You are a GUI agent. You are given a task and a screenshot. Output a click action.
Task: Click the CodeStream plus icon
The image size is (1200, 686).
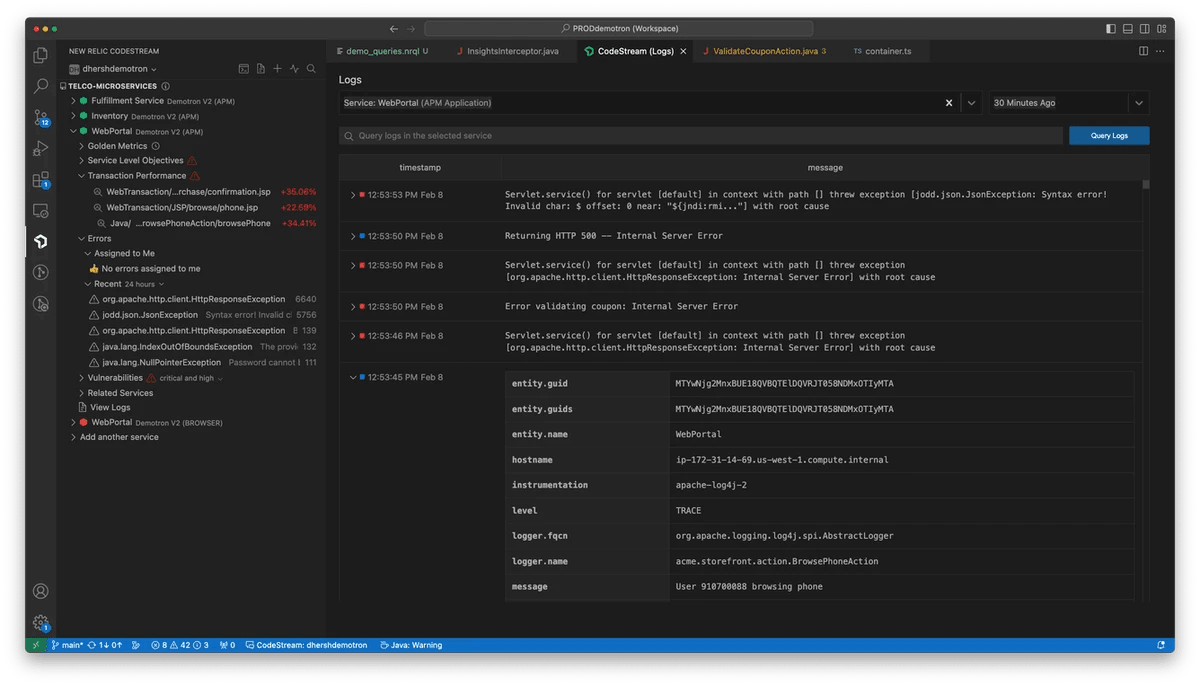[x=277, y=69]
